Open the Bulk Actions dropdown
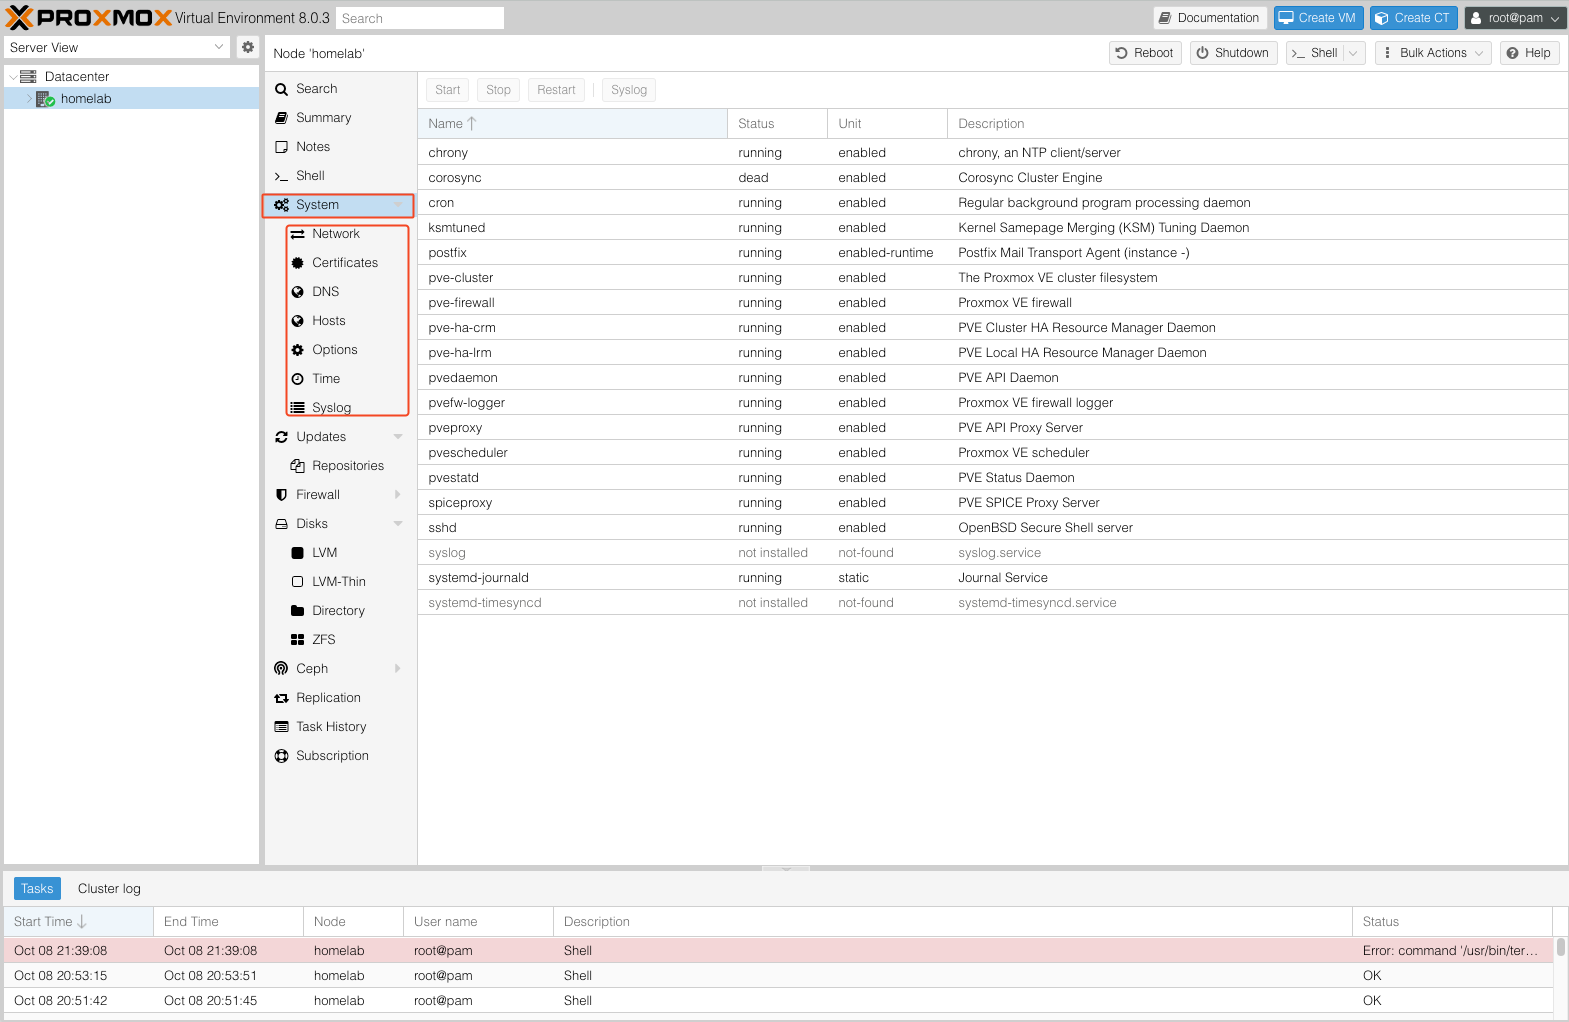Screen dimensions: 1569x1022 pyautogui.click(x=1433, y=53)
